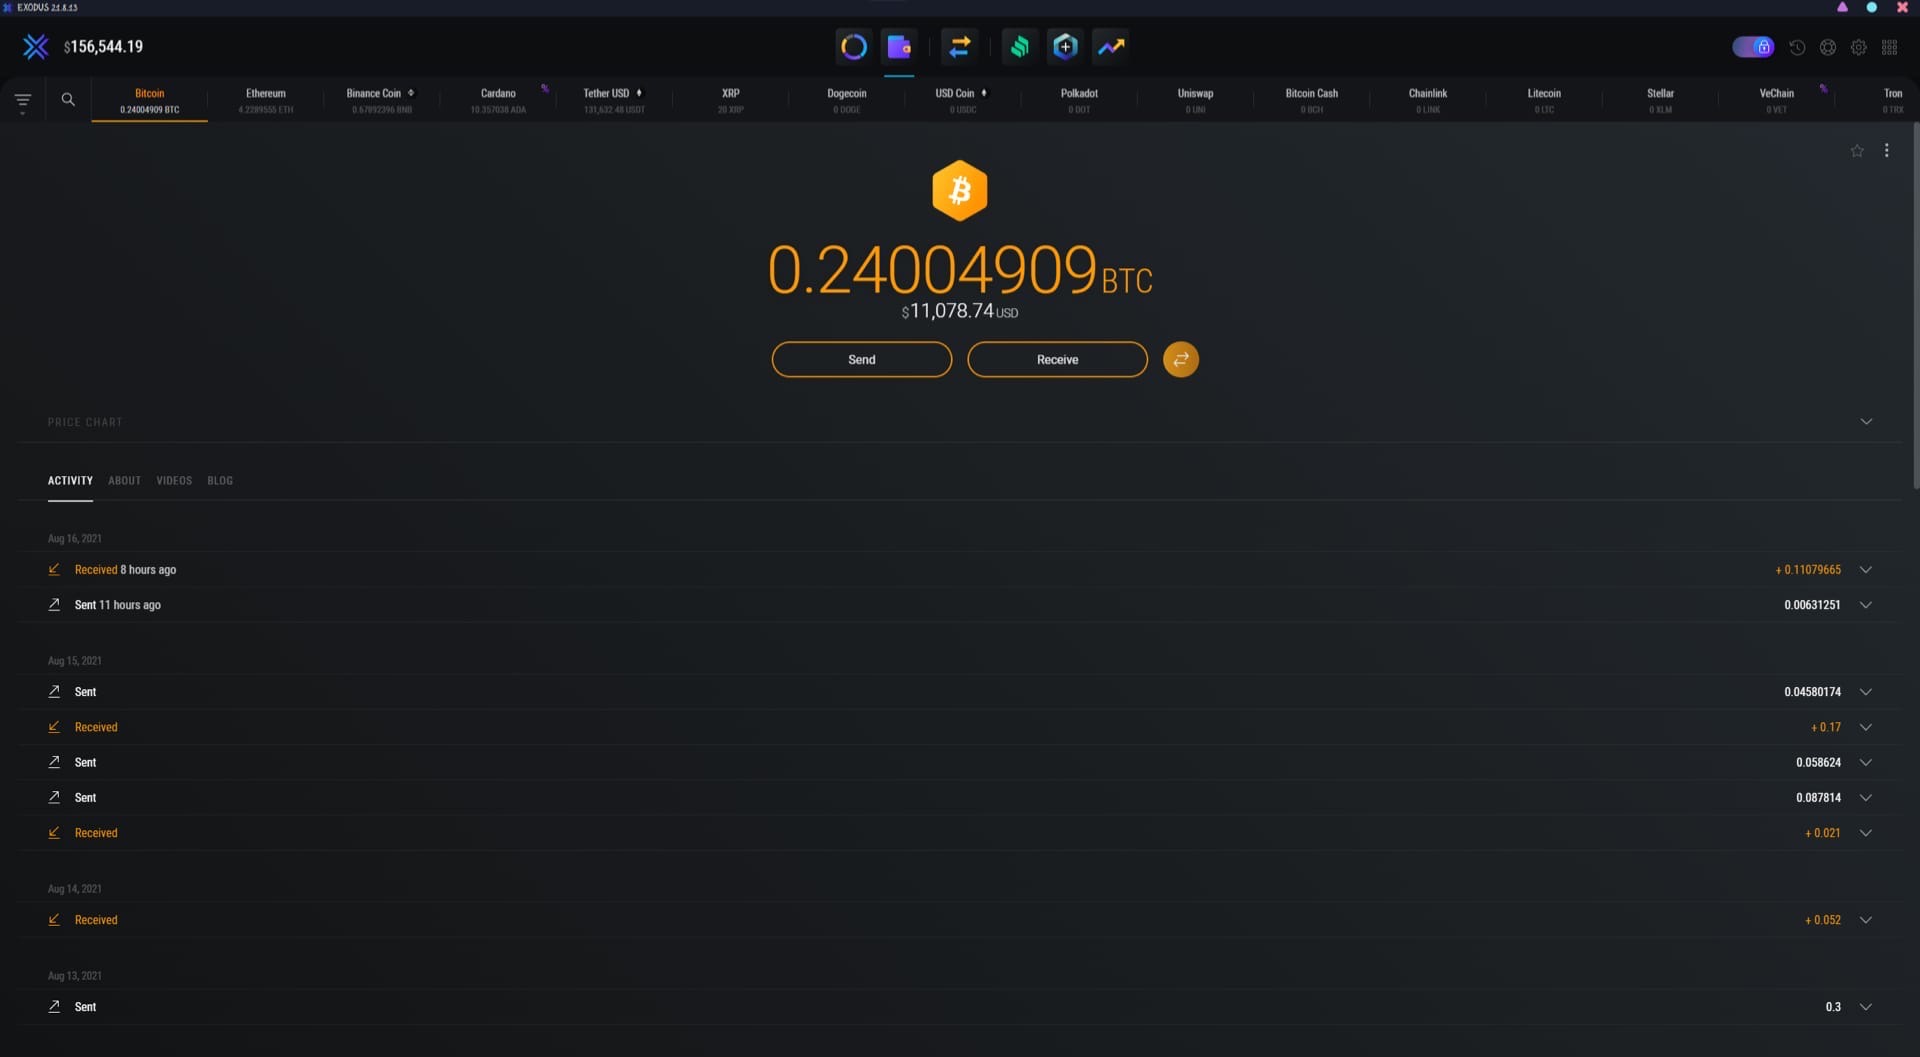Screen dimensions: 1920x1057
Task: Open the Portfolio ring icon
Action: coord(853,47)
